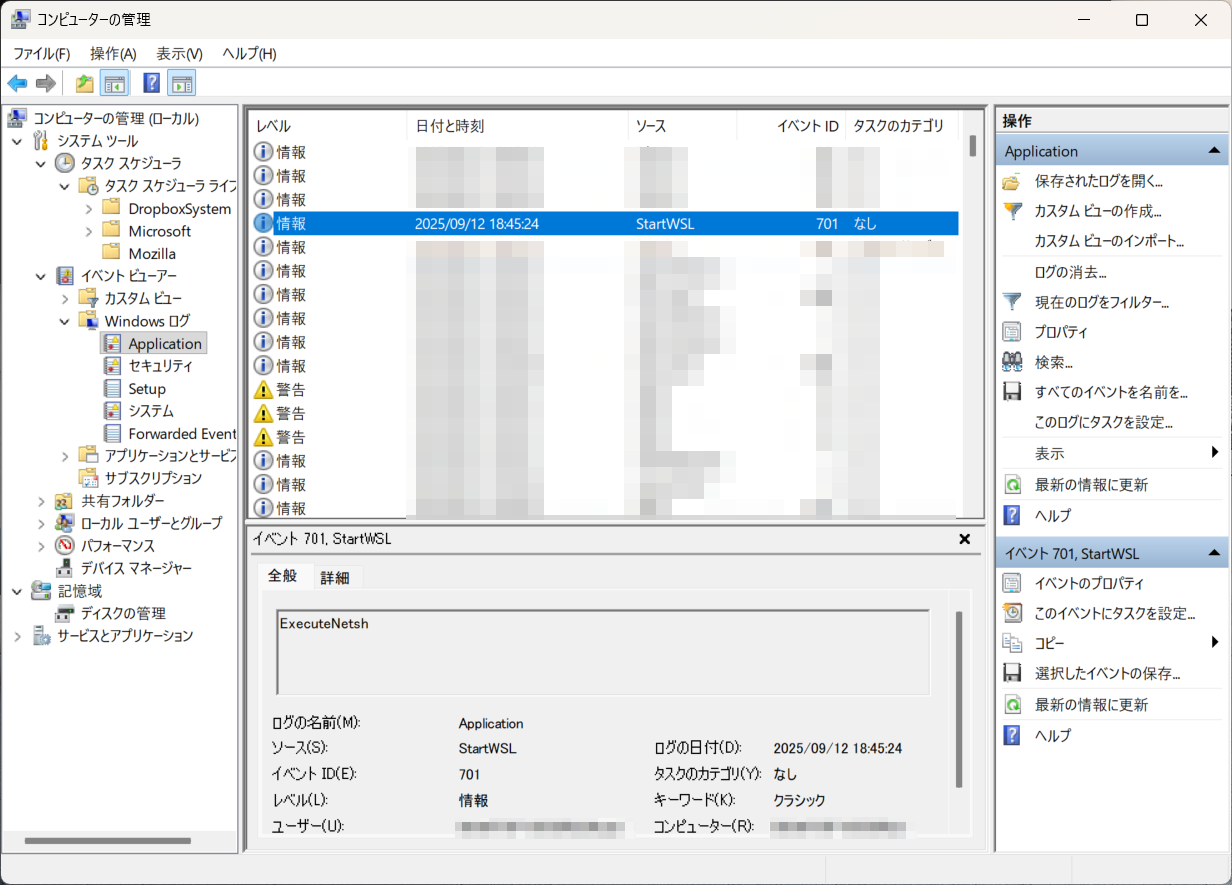Click カスタム ビューのインポート... action
This screenshot has width=1232, height=885.
1108,241
